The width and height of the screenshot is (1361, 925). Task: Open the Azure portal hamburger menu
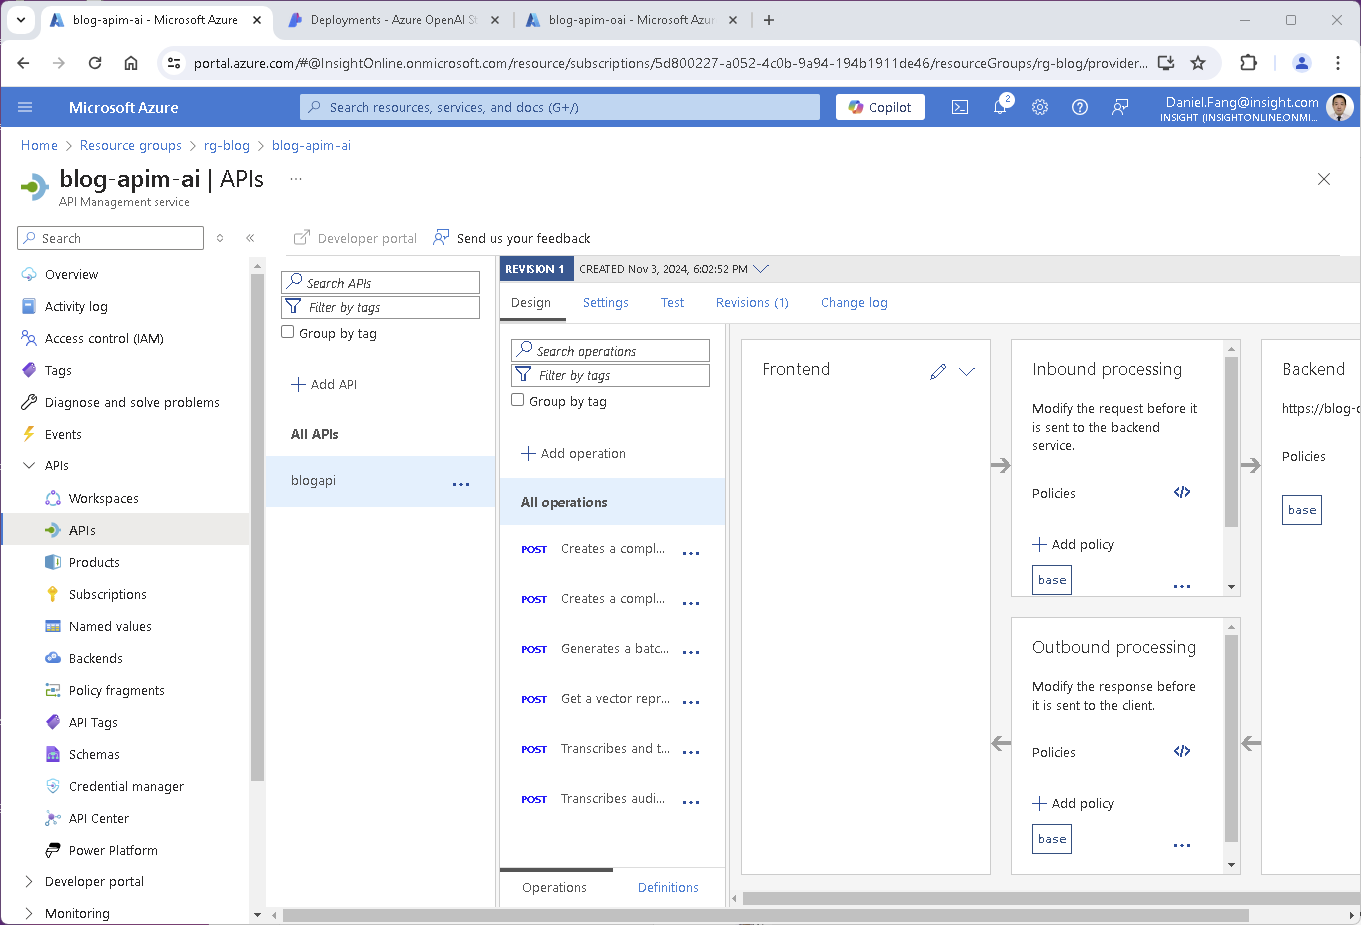tap(25, 107)
